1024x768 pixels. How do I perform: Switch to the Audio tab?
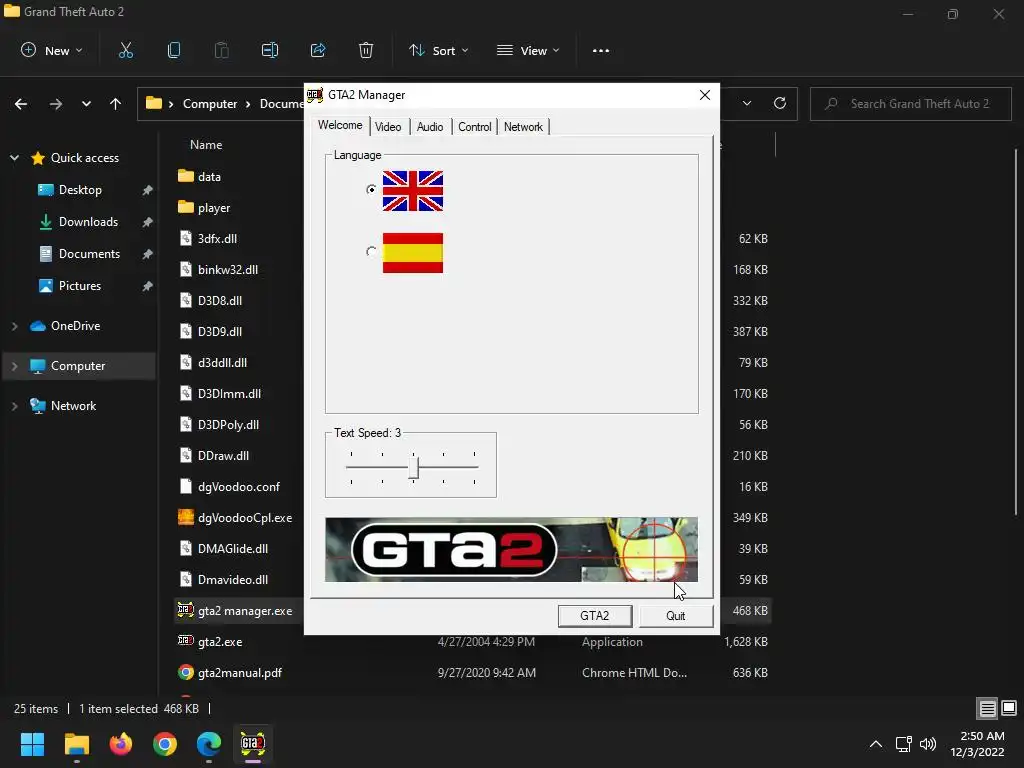[430, 127]
